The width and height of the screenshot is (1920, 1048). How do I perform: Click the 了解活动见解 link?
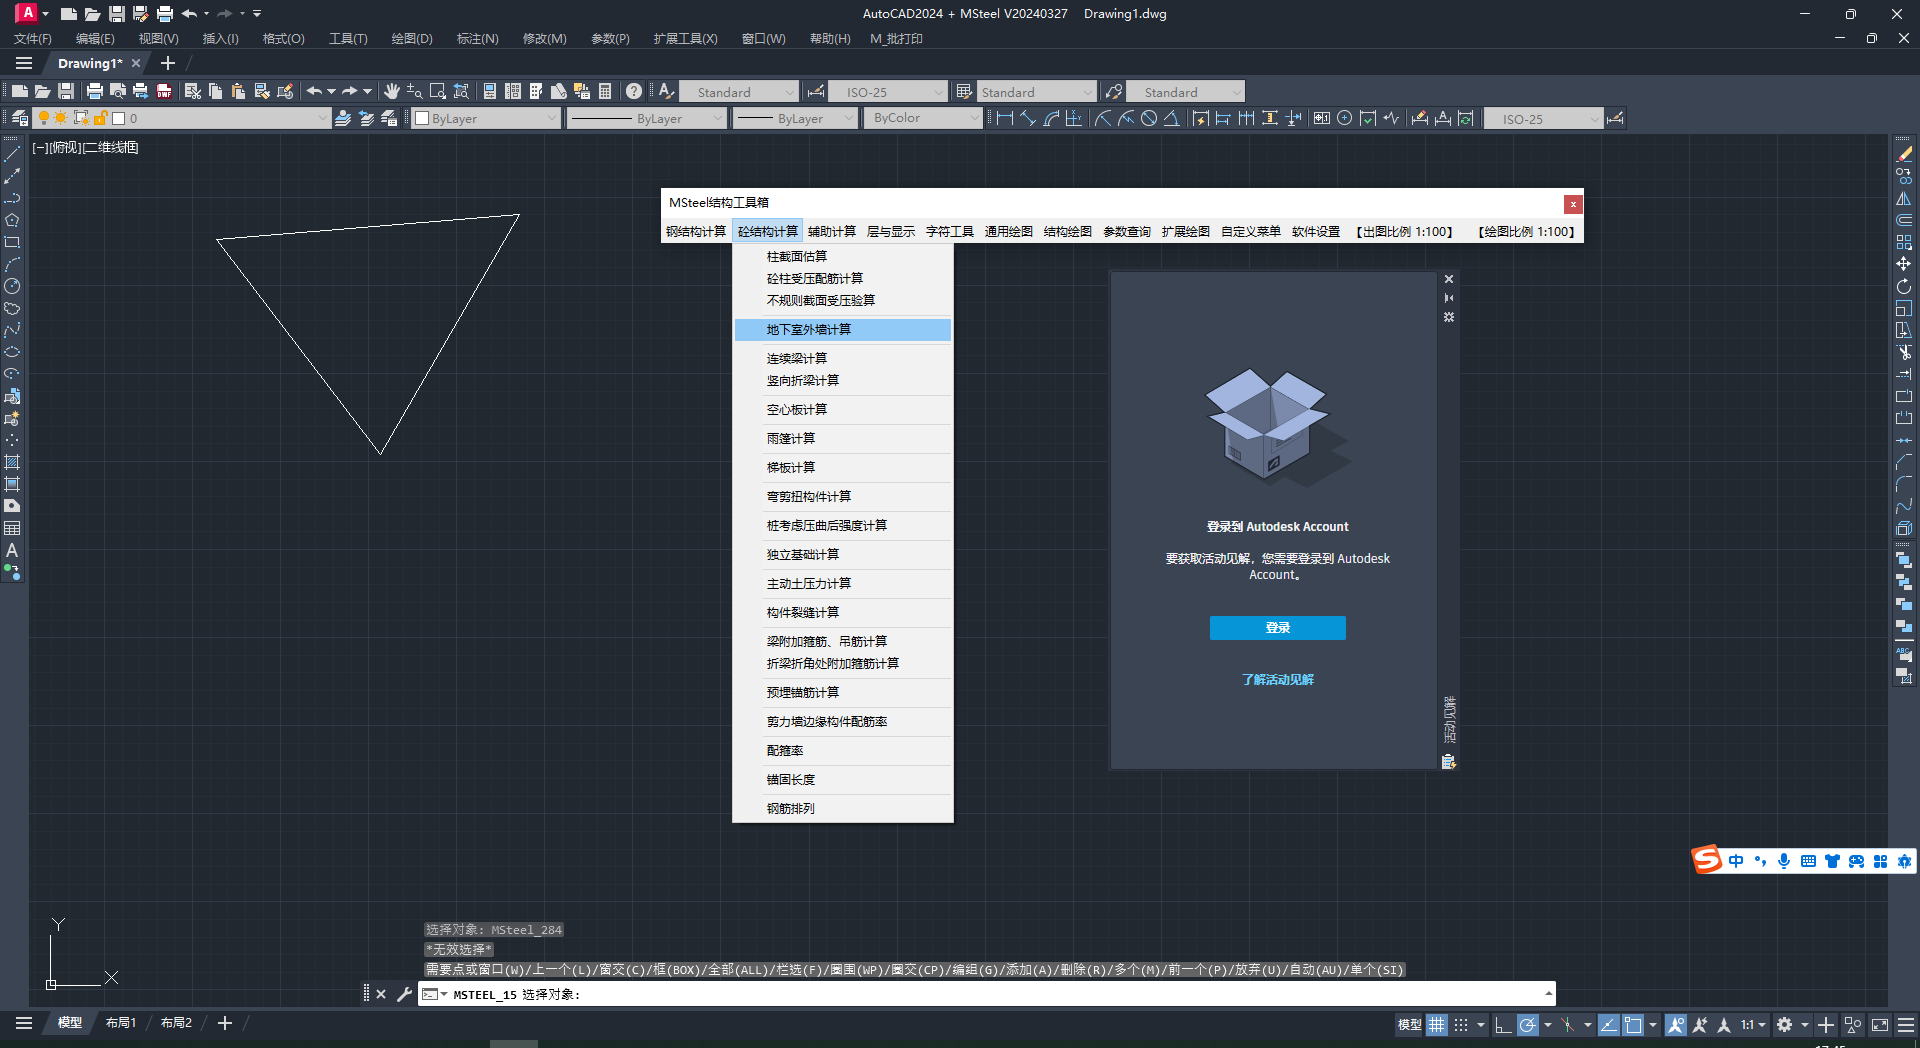tap(1277, 679)
